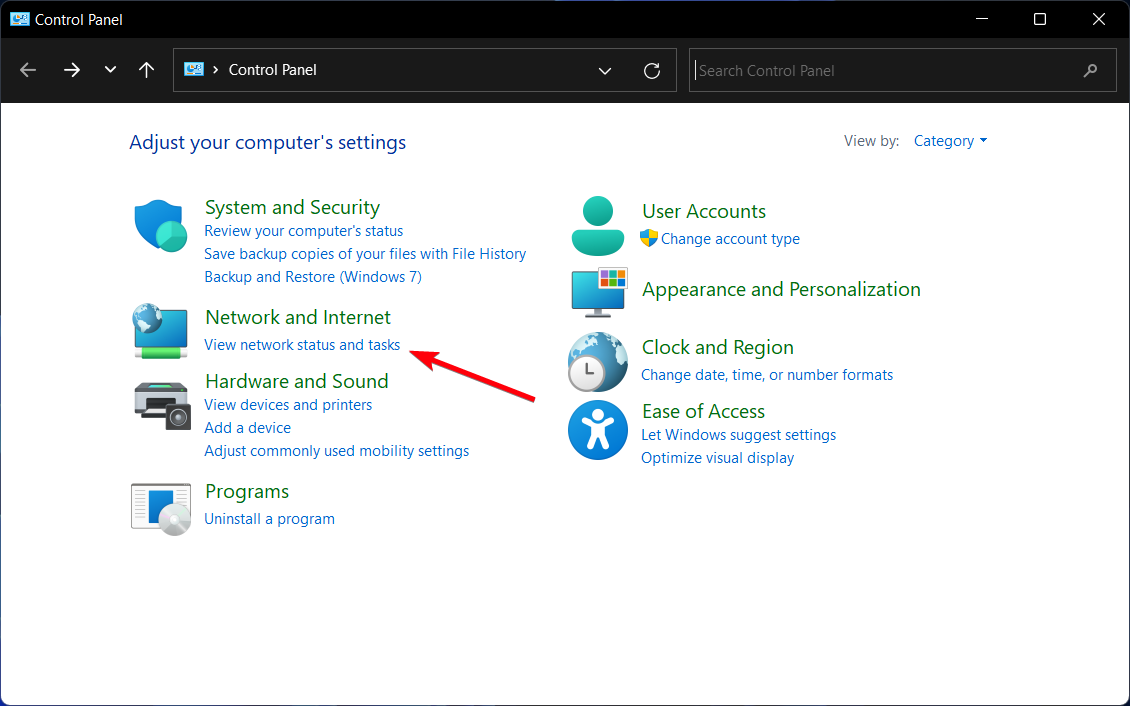The width and height of the screenshot is (1130, 706).
Task: Open Ease of Access category
Action: point(703,411)
